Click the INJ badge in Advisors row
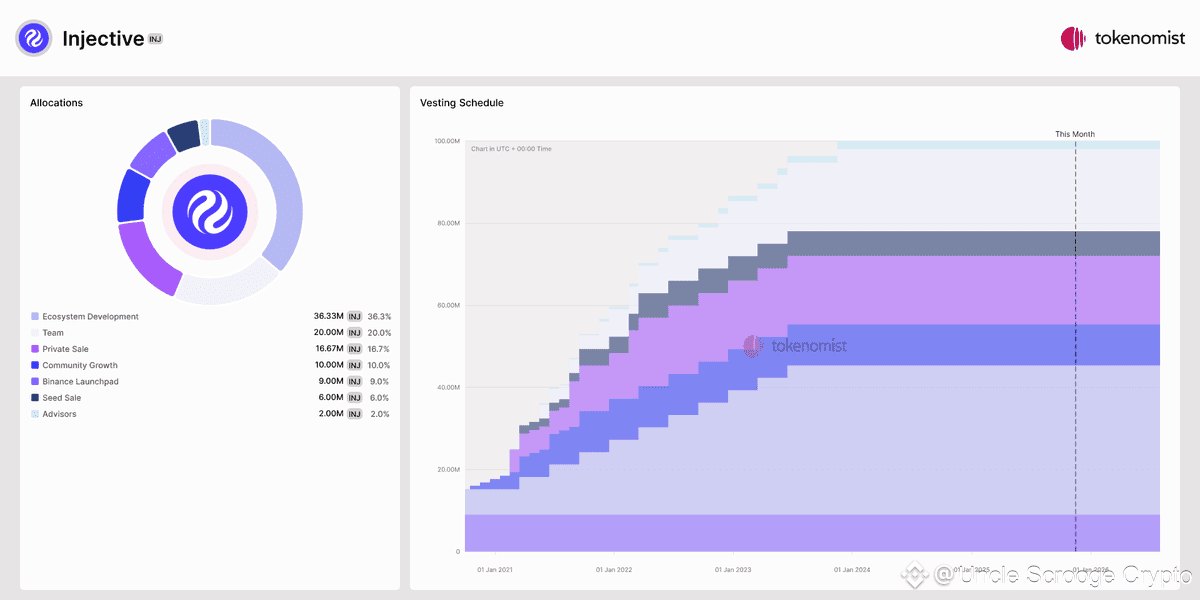 355,414
